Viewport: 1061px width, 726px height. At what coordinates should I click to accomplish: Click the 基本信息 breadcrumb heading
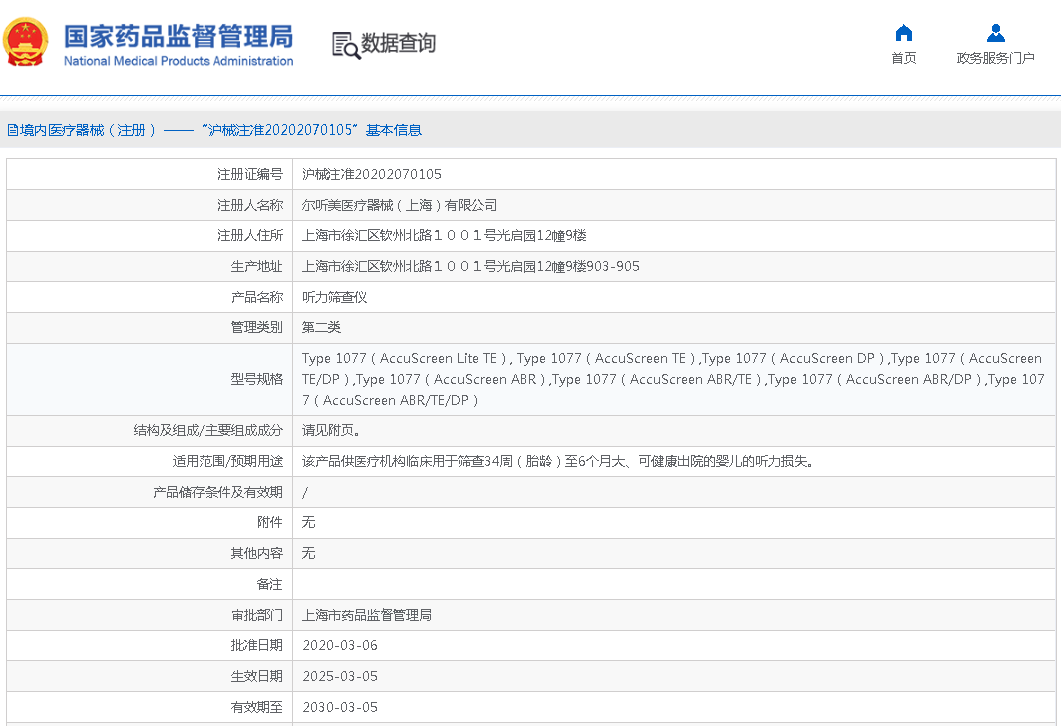pos(393,130)
